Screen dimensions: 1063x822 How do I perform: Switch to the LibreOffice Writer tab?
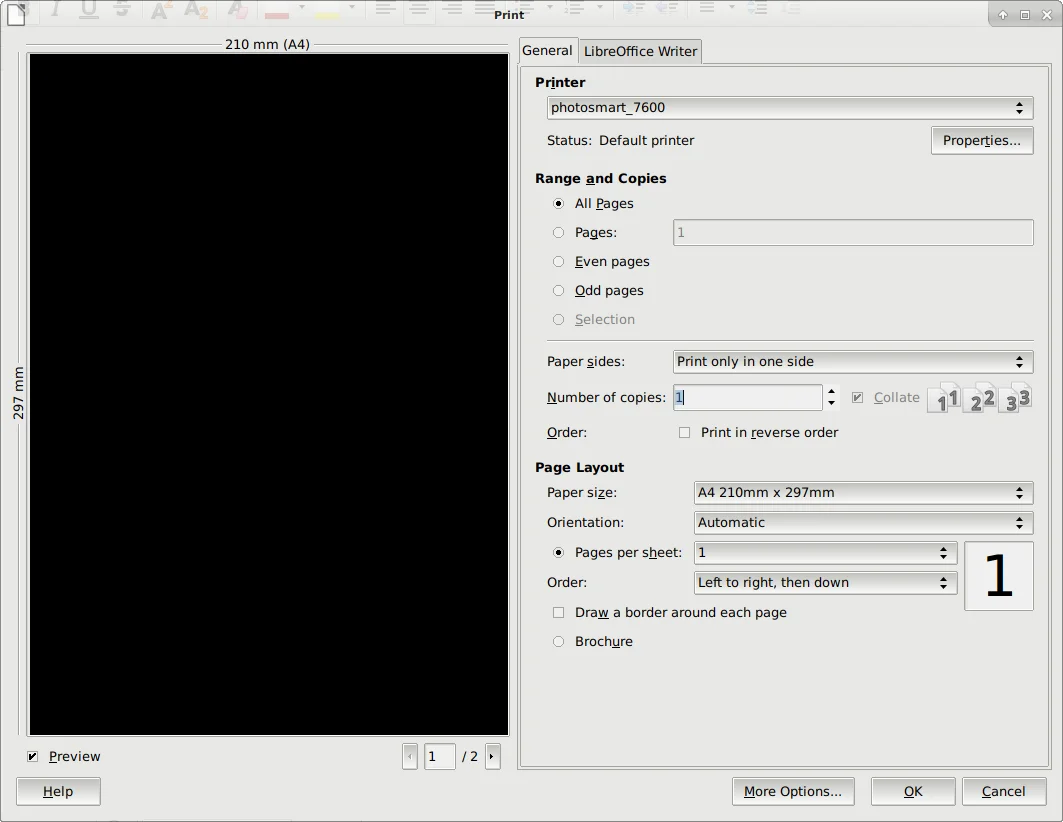pos(640,52)
